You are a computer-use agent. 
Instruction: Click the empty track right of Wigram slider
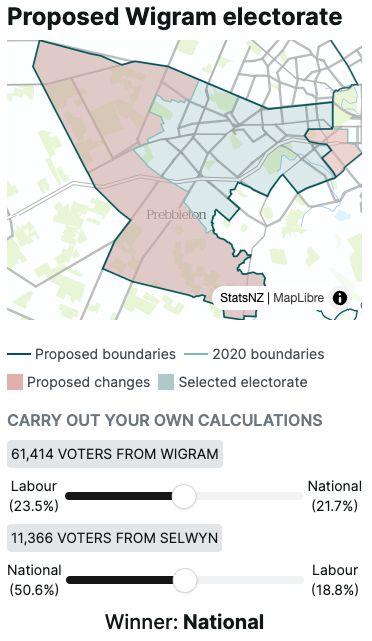click(x=249, y=496)
